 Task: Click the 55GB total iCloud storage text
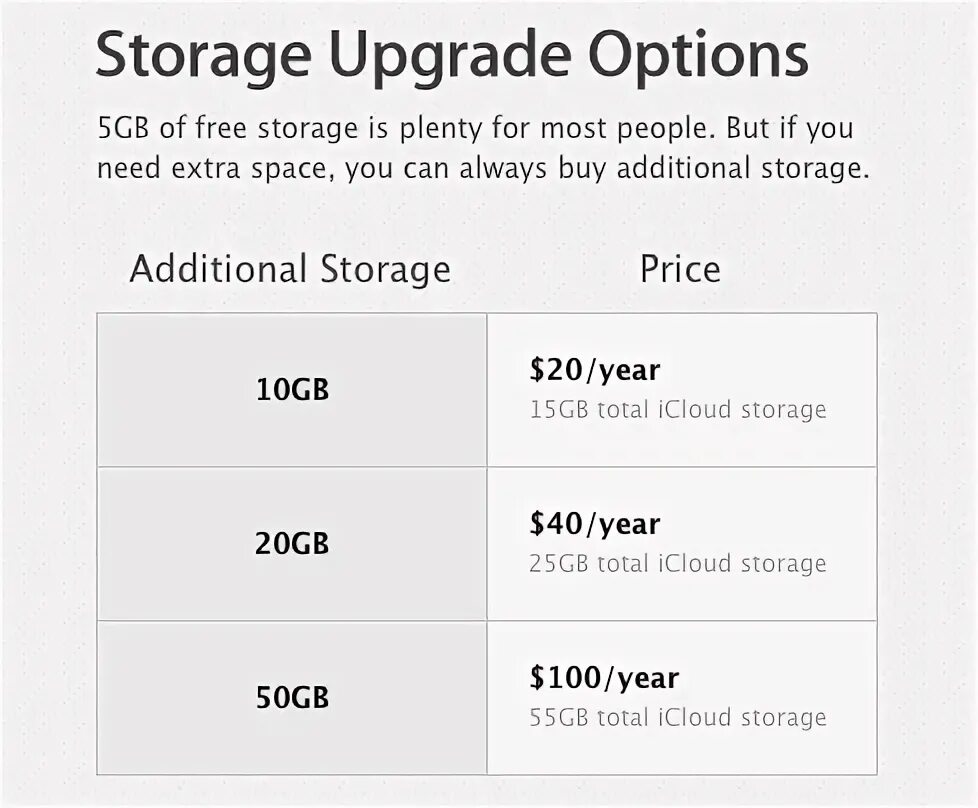pos(678,718)
